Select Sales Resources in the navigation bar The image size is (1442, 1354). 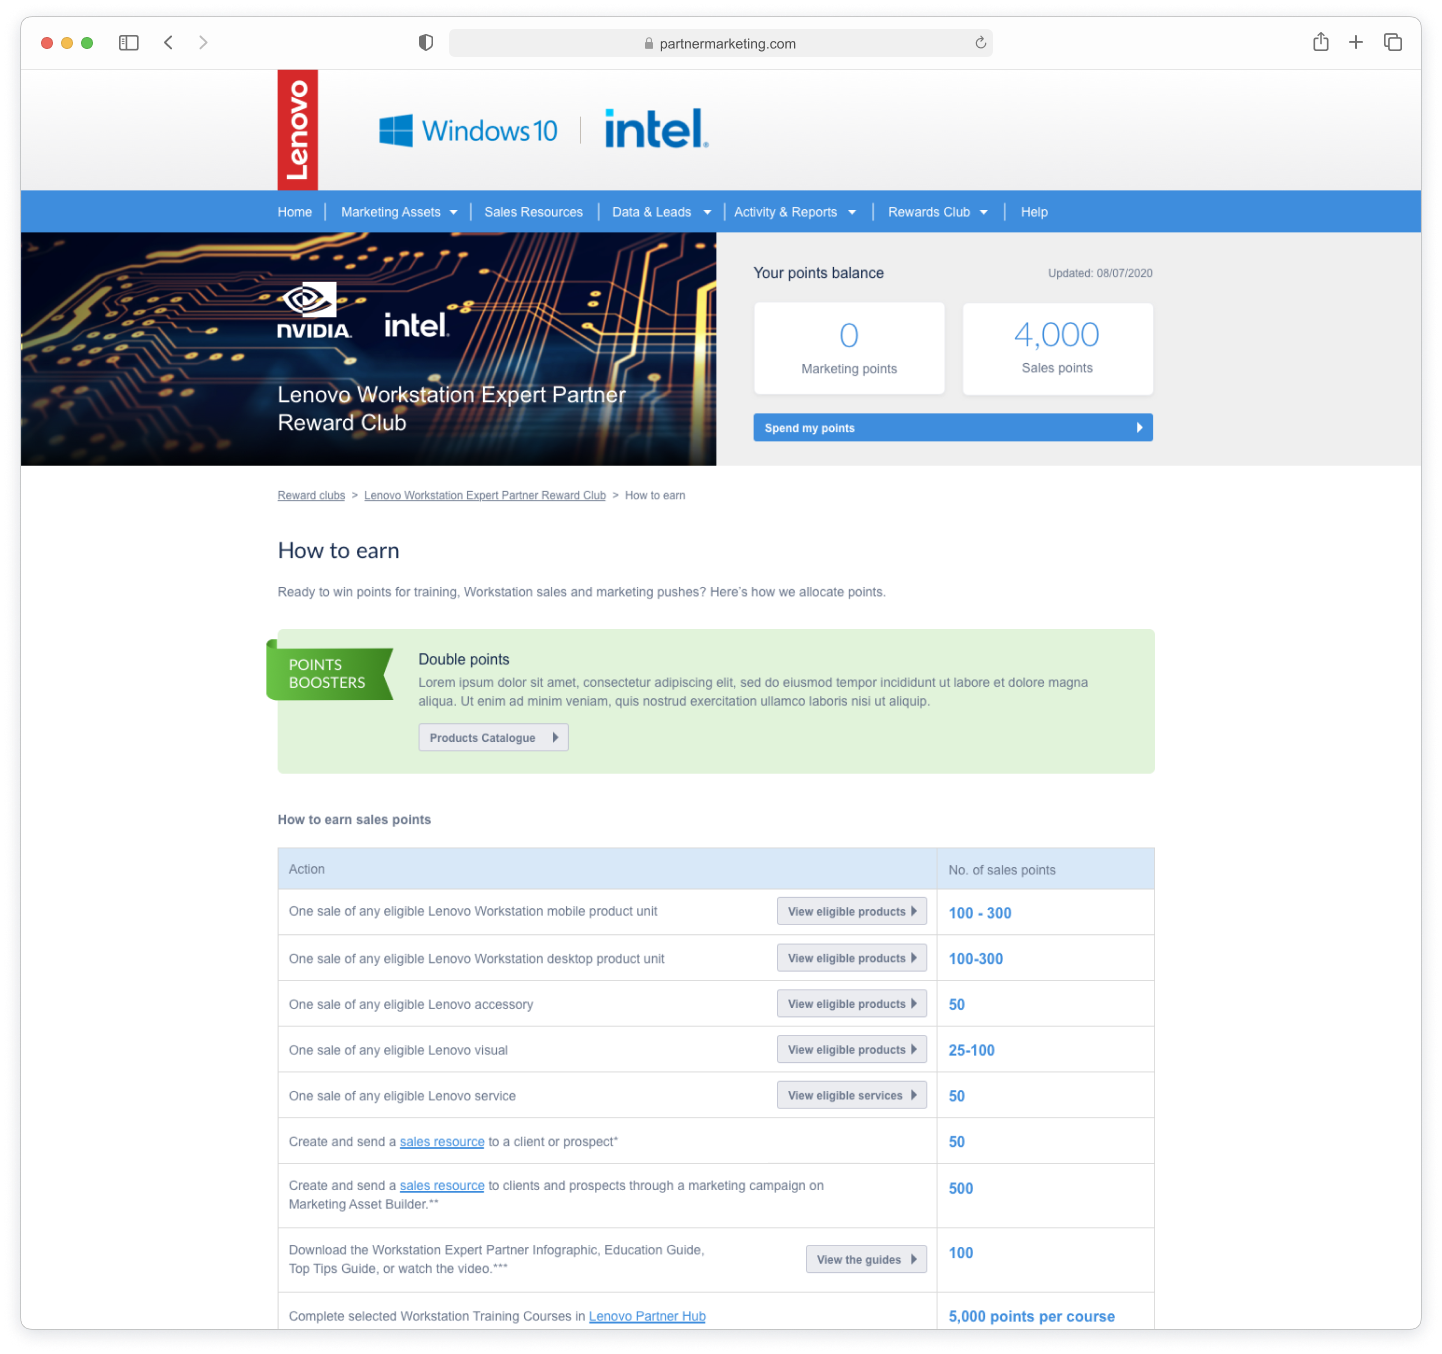coord(533,212)
